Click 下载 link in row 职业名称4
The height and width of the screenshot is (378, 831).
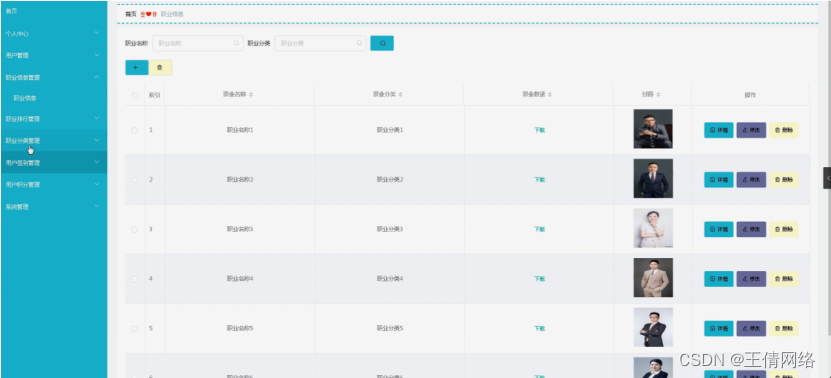540,279
